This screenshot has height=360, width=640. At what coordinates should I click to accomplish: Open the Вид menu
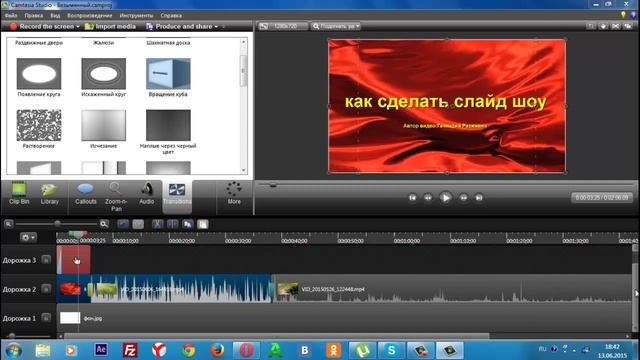coord(55,16)
